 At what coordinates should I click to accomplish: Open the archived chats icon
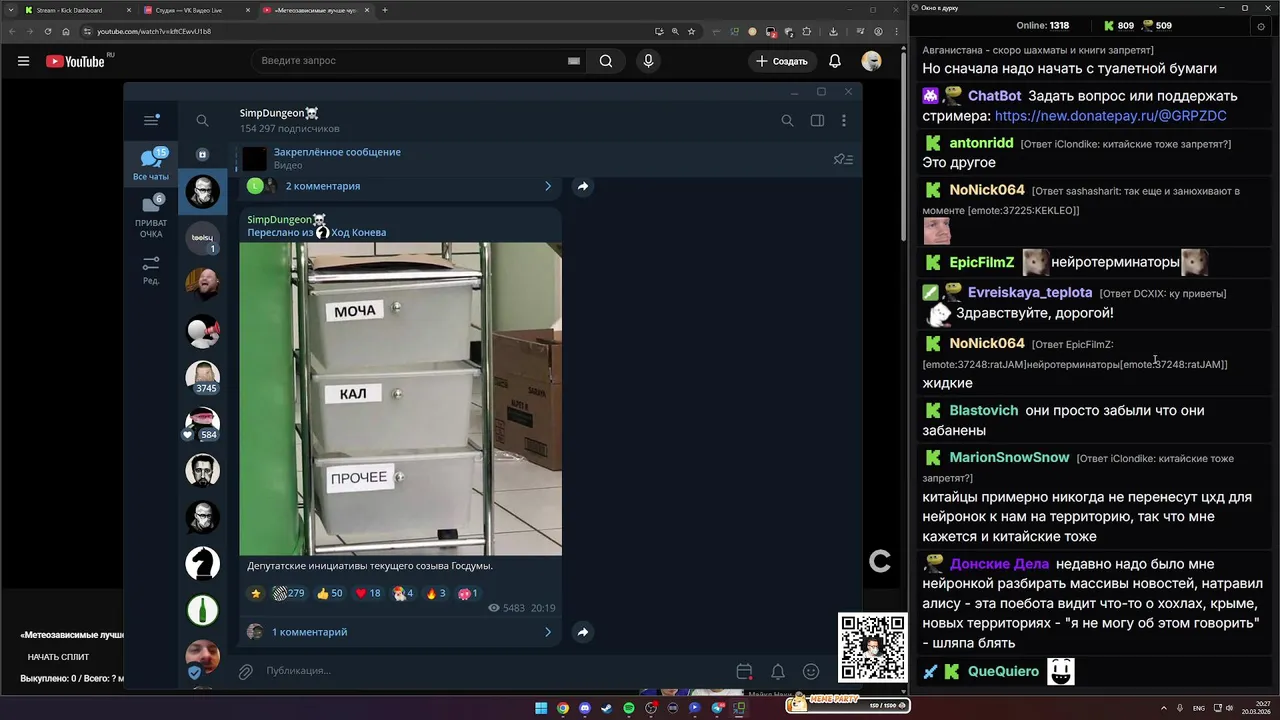tap(202, 155)
